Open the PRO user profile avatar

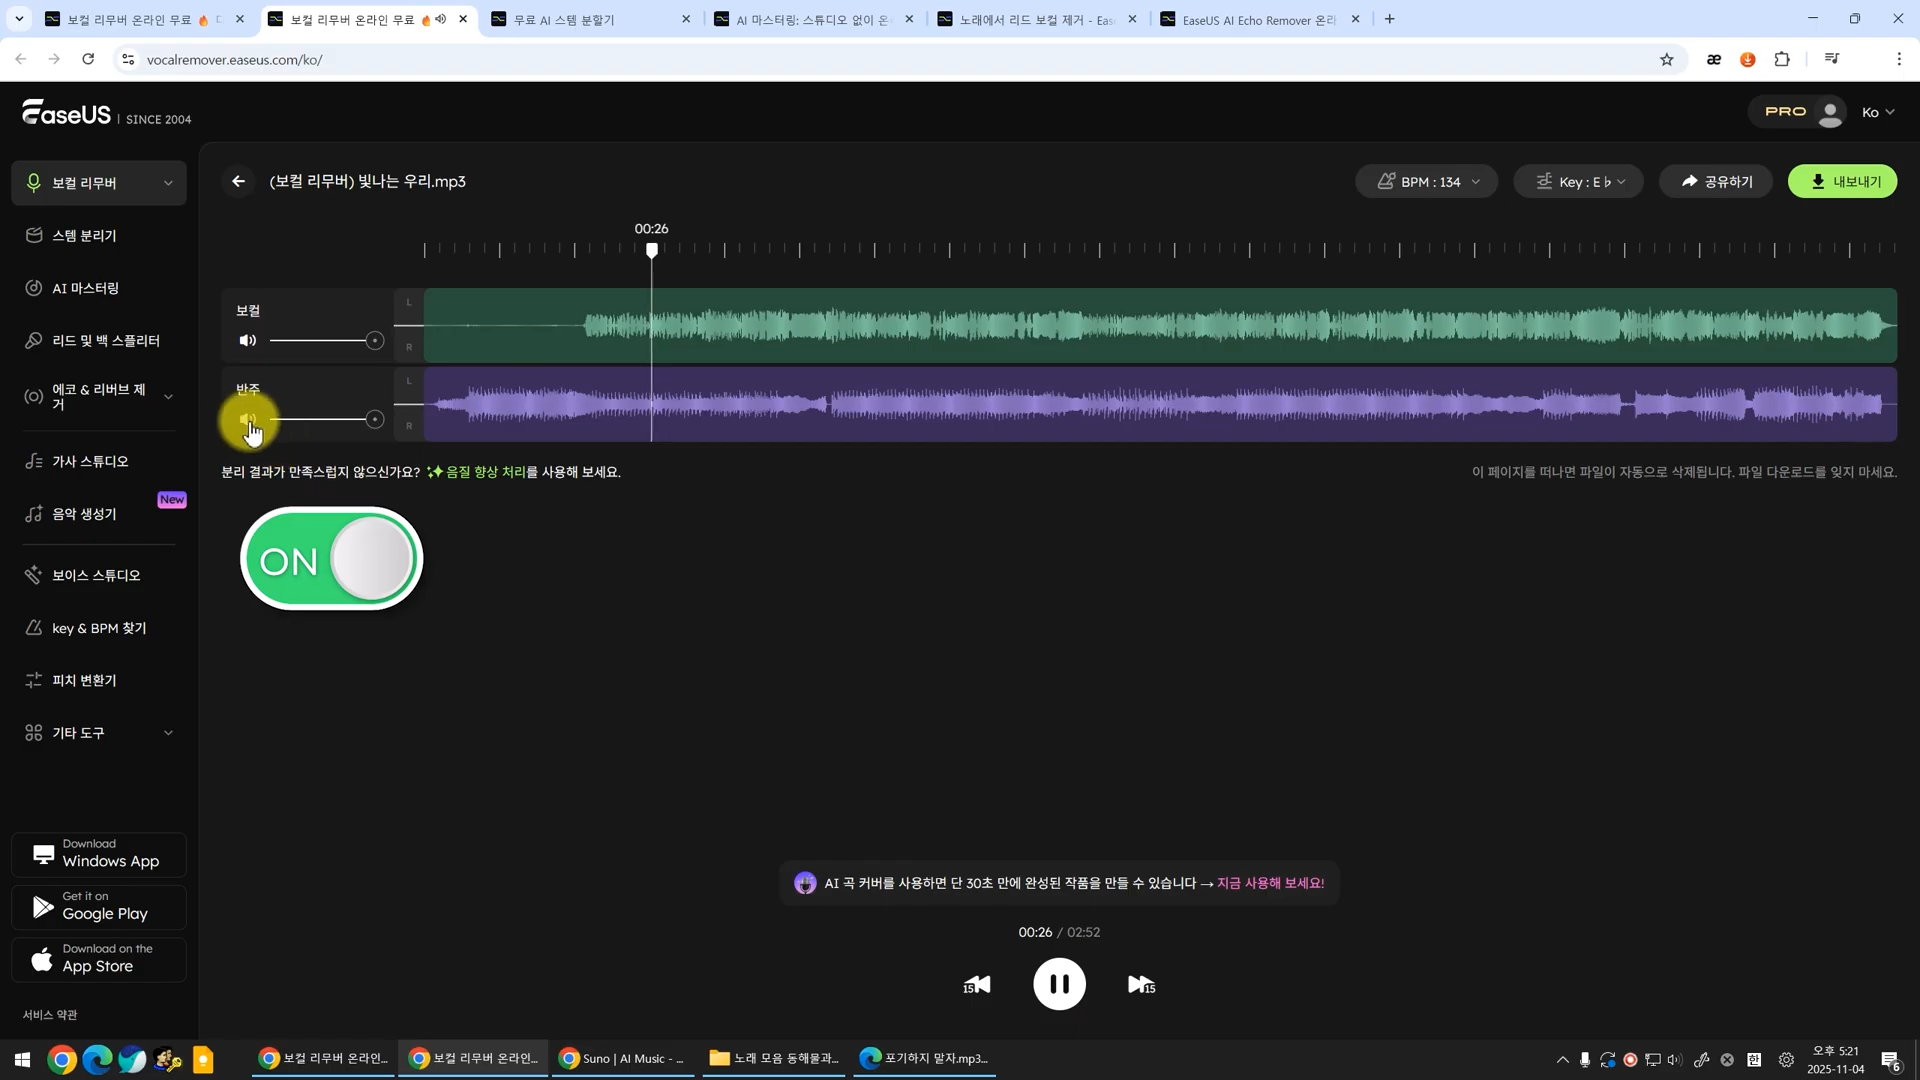click(1830, 112)
